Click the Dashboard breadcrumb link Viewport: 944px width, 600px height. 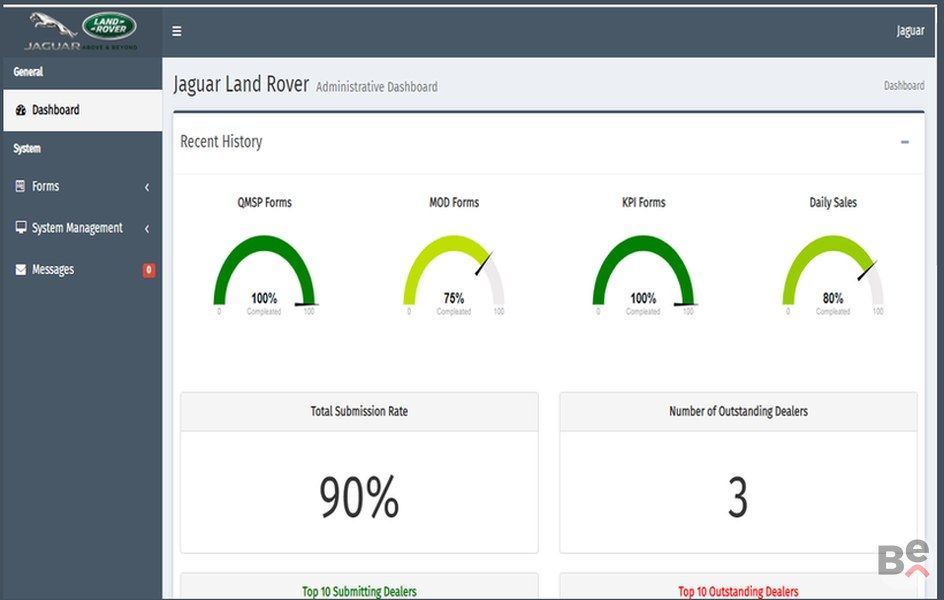[903, 86]
